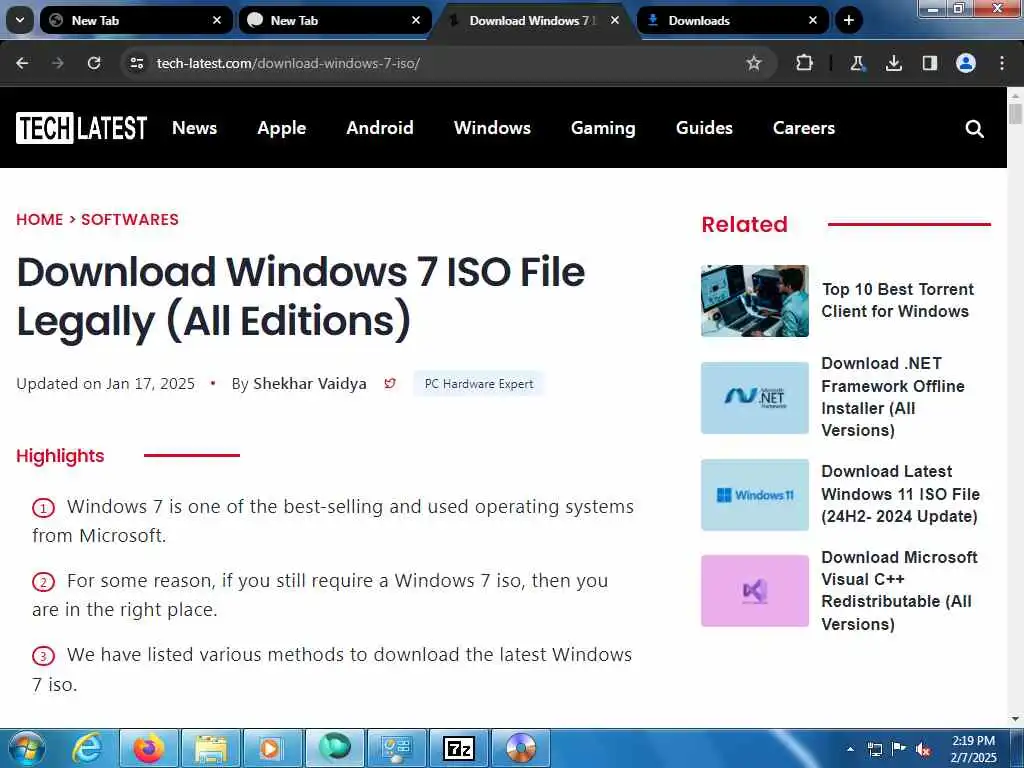Switch to the second New Tab

point(335,20)
